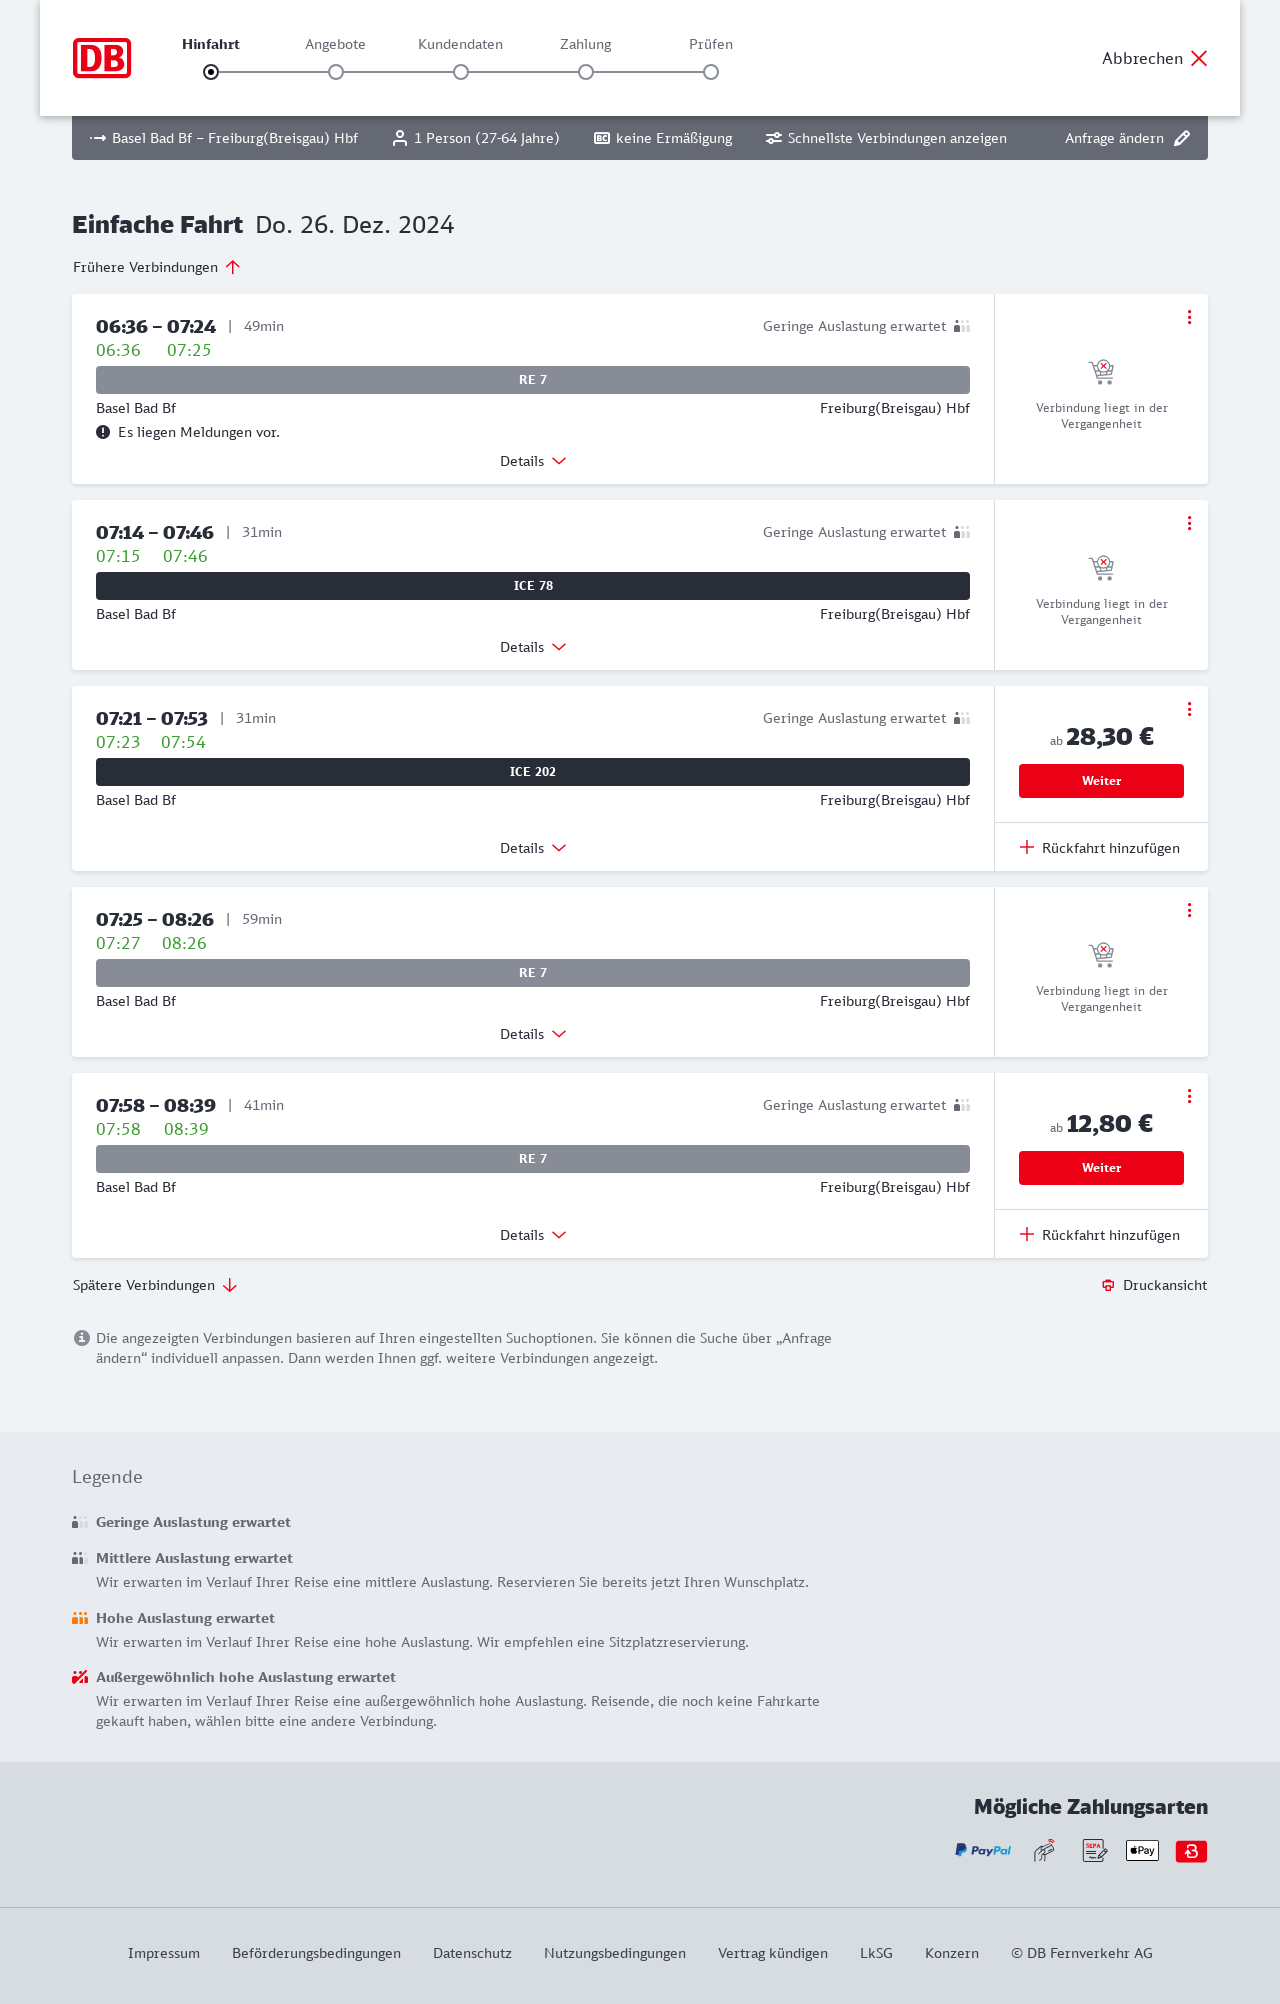Click the Apple Pay payment icon
Viewport: 1280px width, 2004px height.
(1142, 1851)
